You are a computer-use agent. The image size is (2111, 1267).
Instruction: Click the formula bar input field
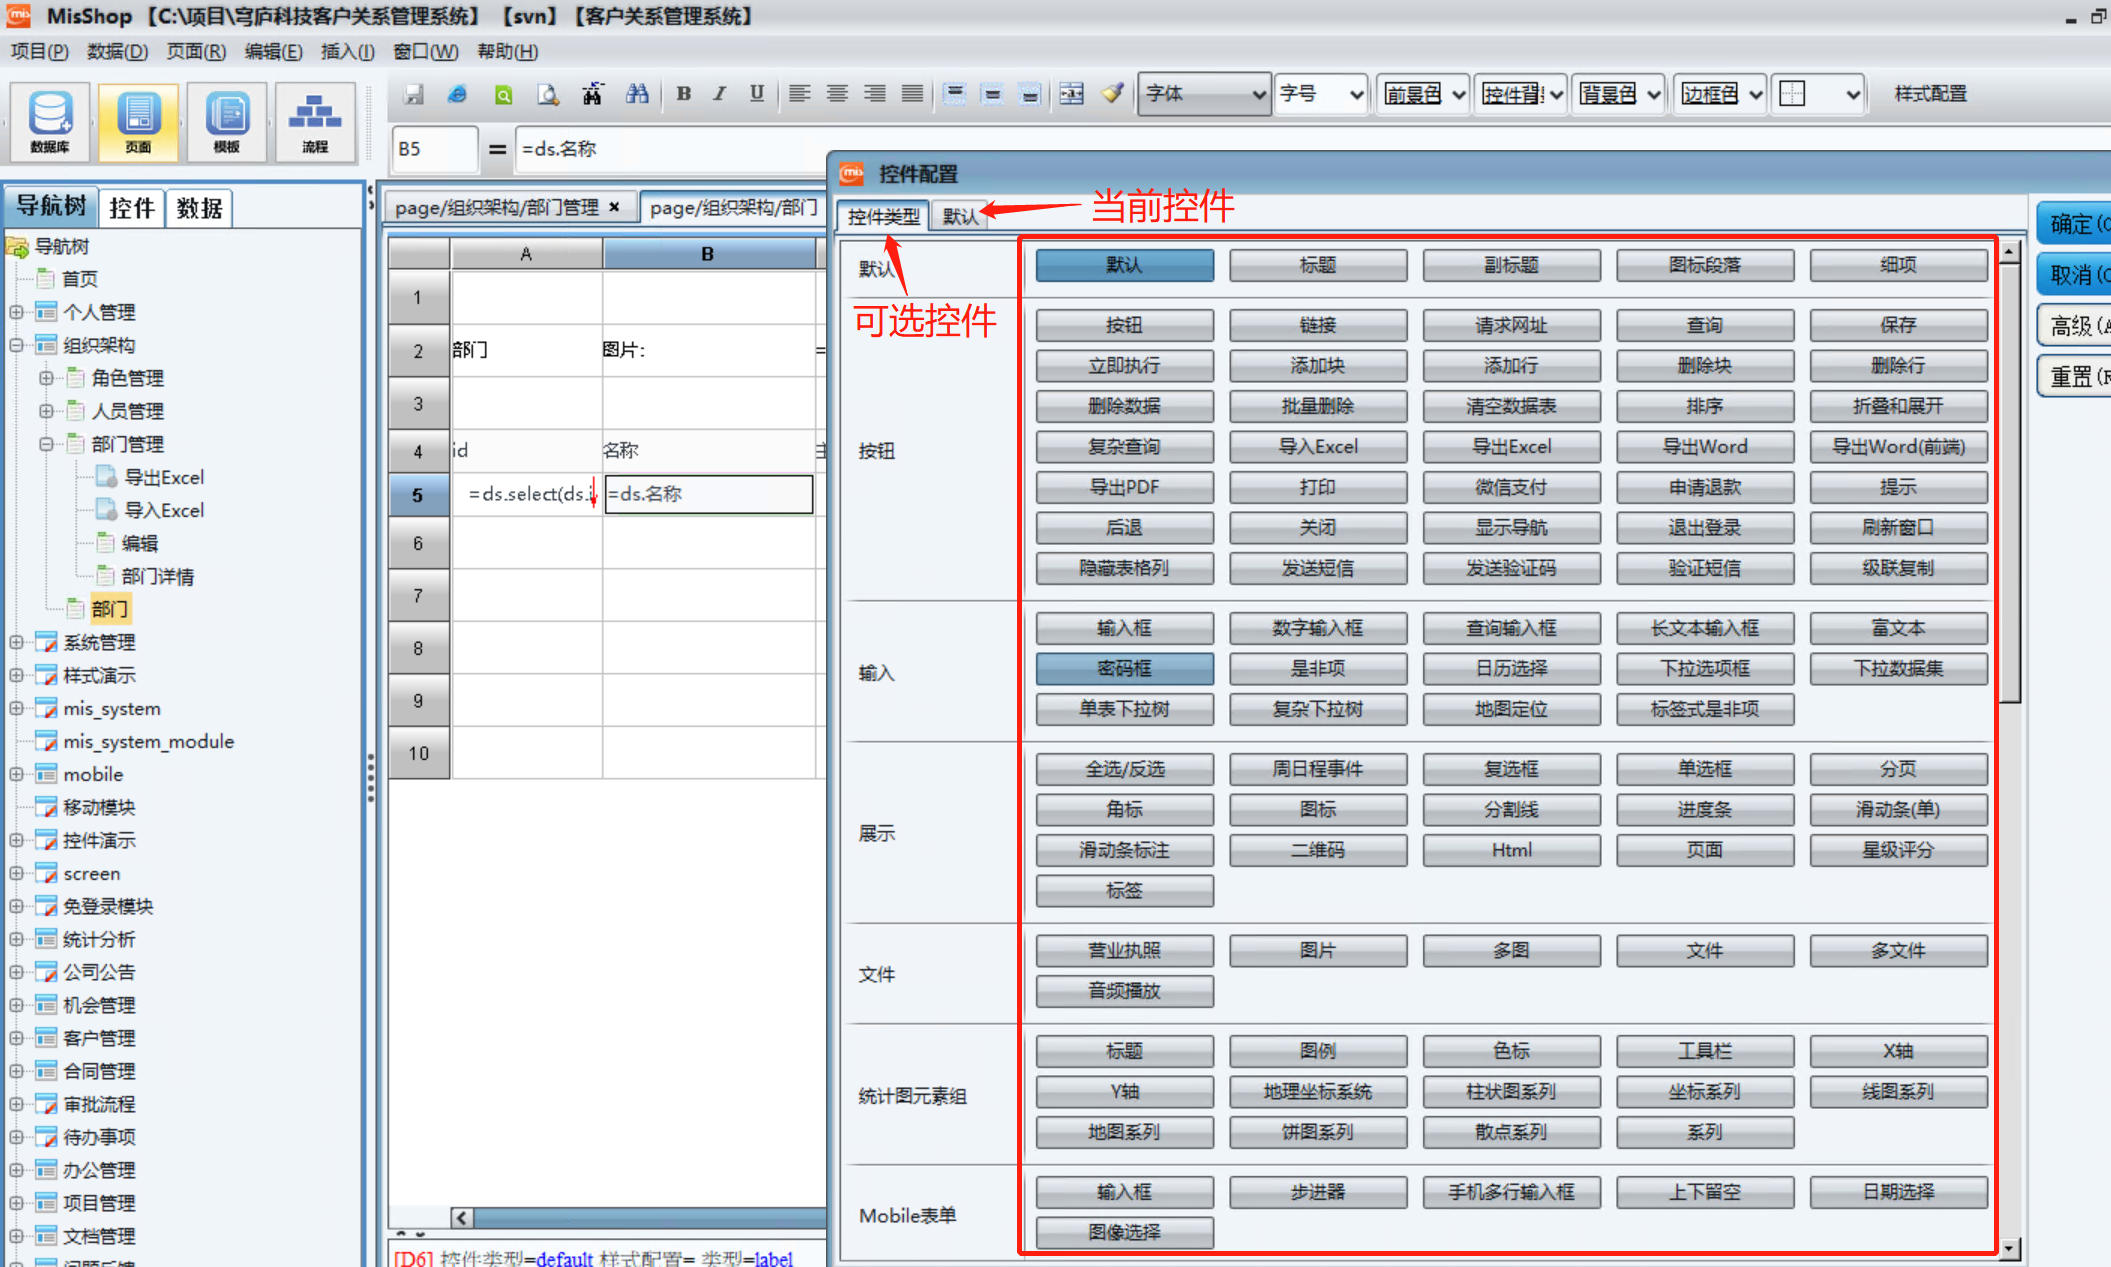[668, 149]
